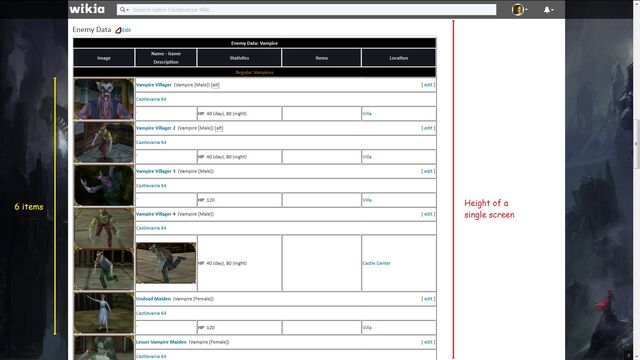Screen dimensions: 640x360
Task: Open Castlevania 64 under Vampire Villager 3
Action: pos(151,186)
